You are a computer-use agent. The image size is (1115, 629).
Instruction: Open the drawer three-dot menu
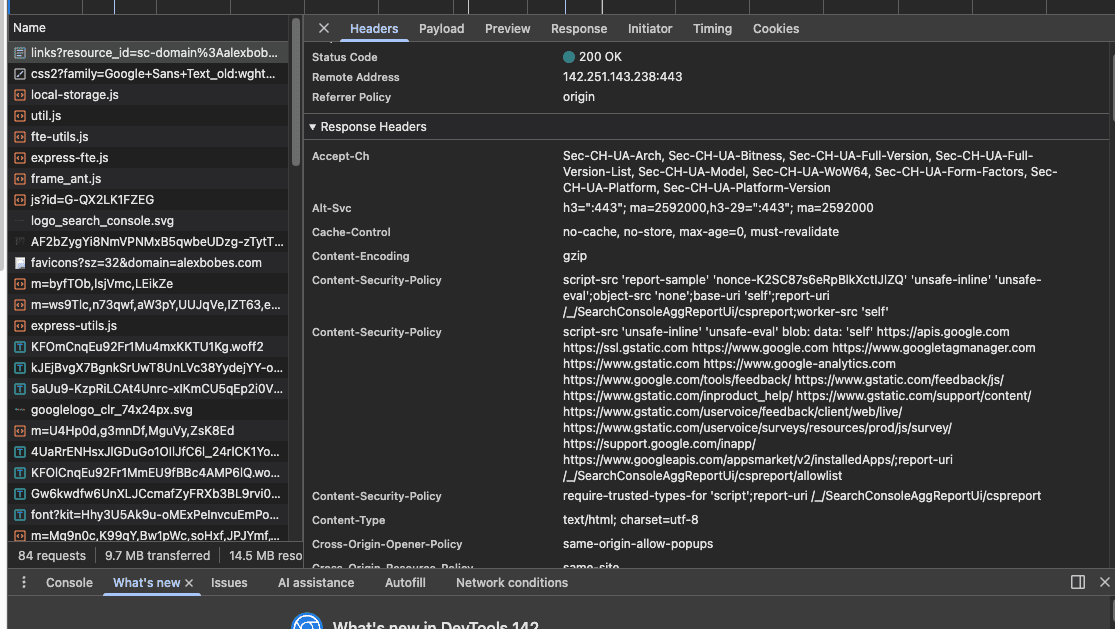[24, 583]
